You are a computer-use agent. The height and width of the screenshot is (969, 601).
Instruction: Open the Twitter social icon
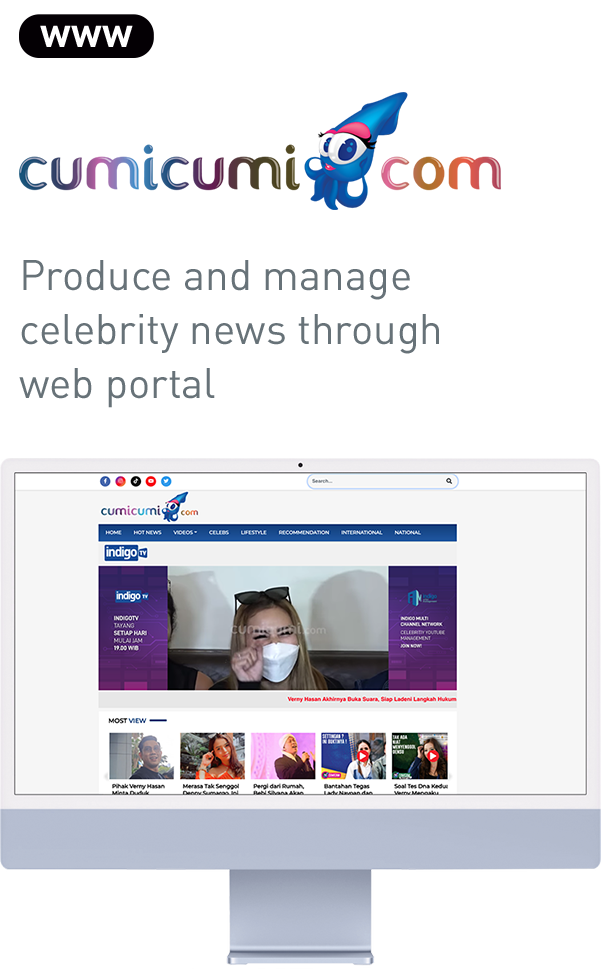coord(166,481)
